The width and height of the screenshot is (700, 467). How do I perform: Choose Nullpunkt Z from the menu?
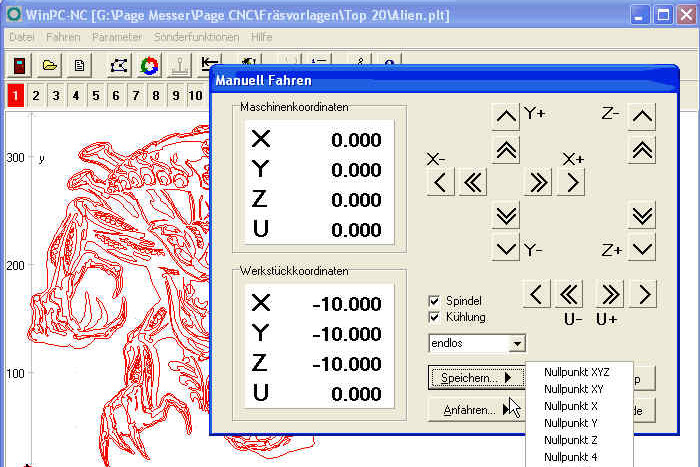(571, 440)
